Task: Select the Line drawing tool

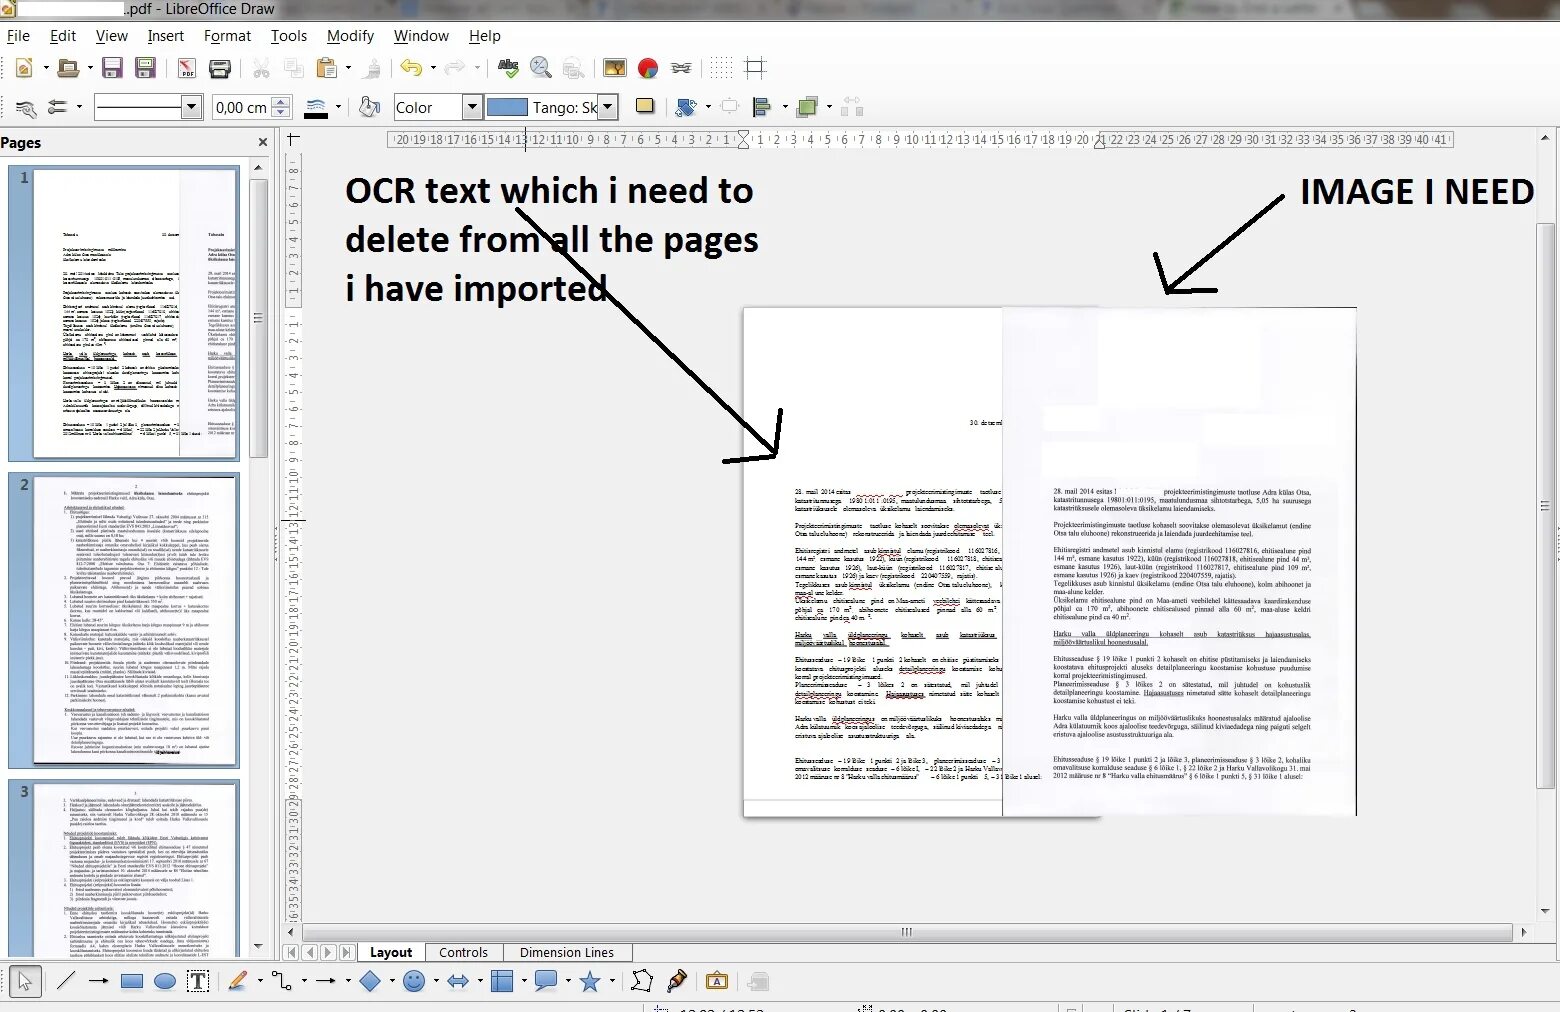Action: (66, 981)
